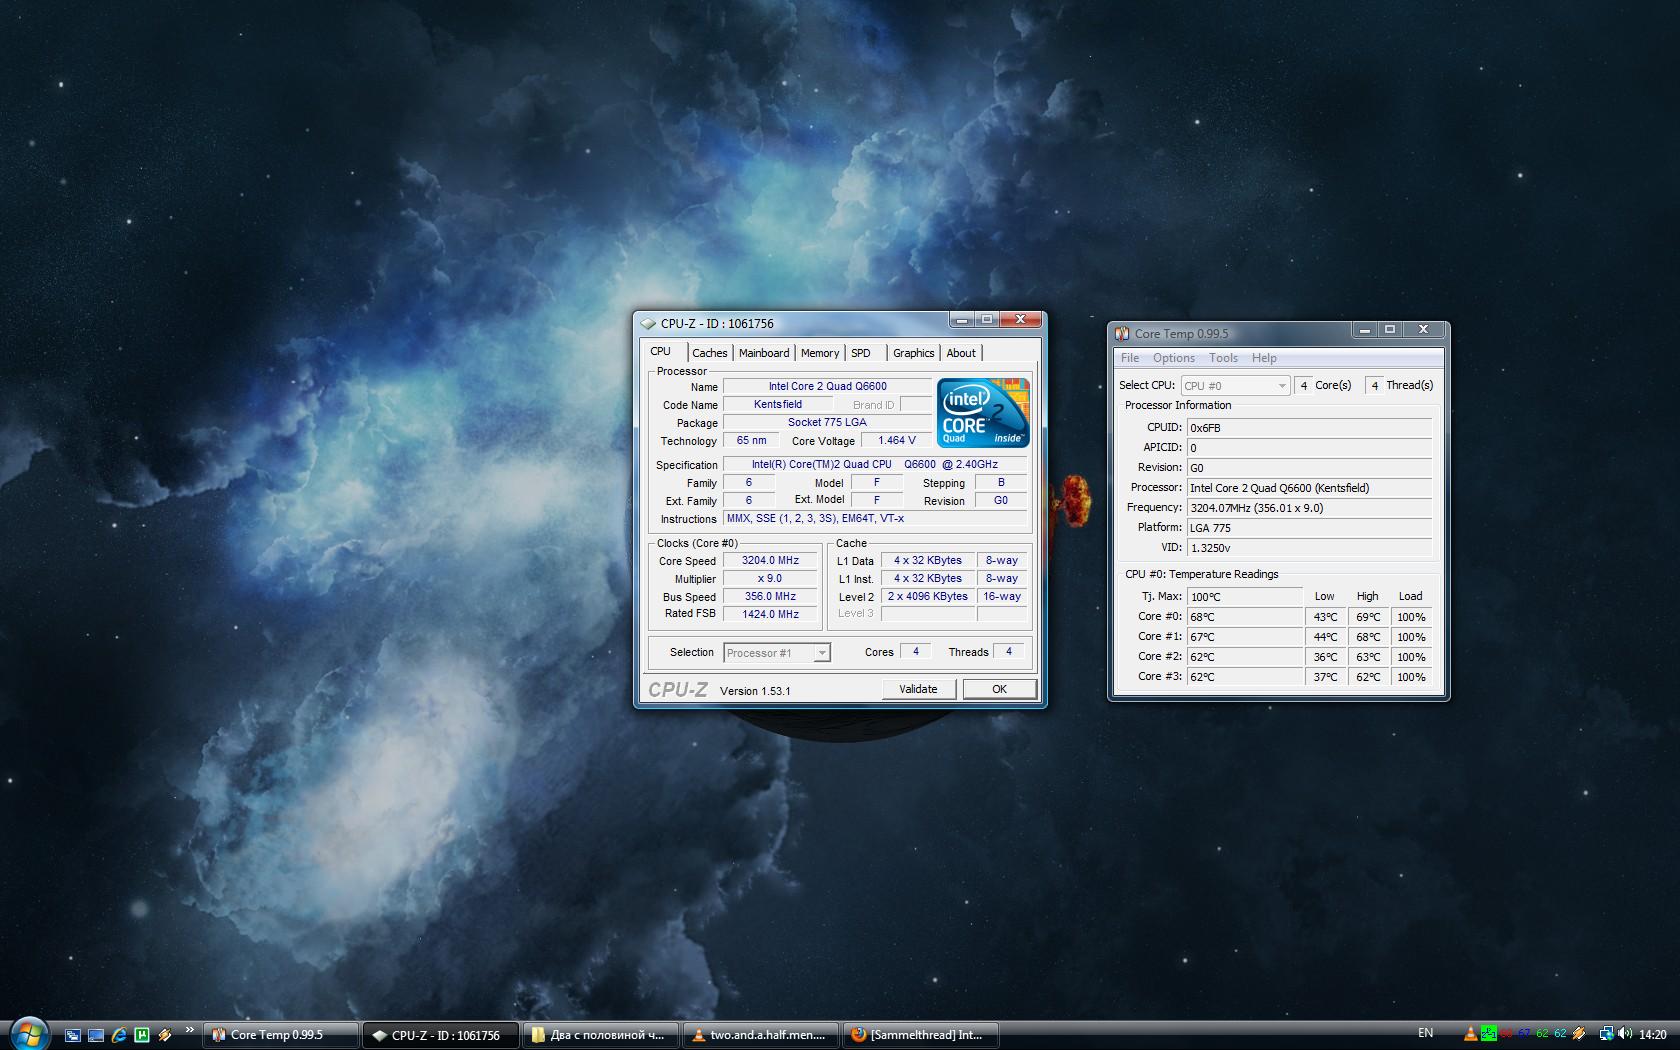Switch to the Caches tab in CPU-Z

point(709,353)
